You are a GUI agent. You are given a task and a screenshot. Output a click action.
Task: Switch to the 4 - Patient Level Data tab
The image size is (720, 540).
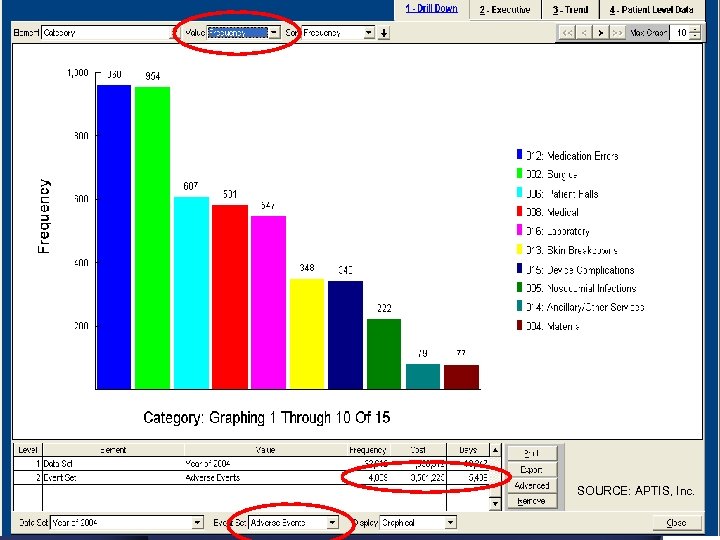click(x=652, y=10)
